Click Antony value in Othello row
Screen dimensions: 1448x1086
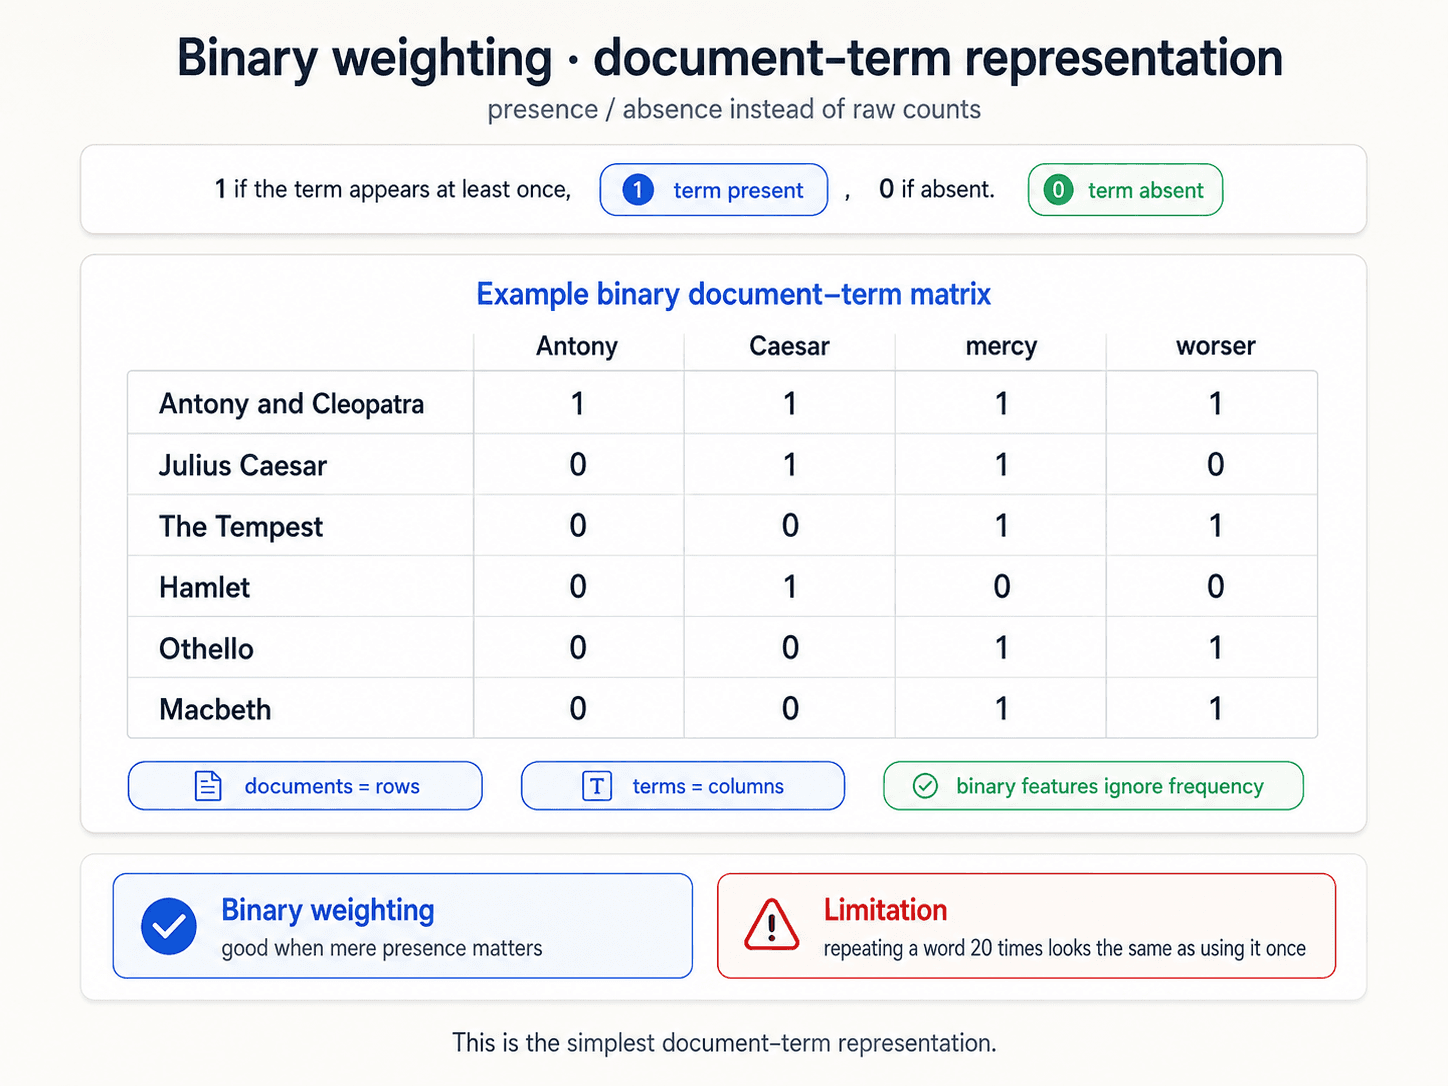tap(577, 648)
